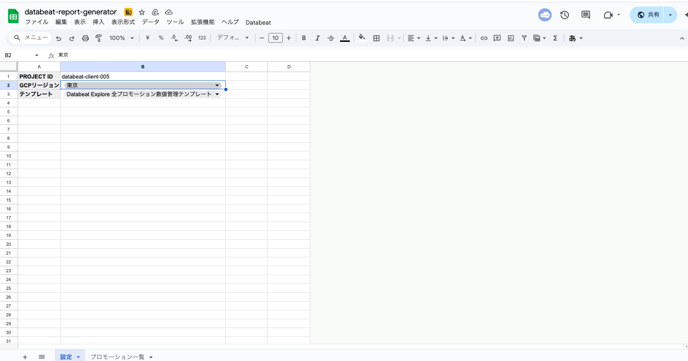Viewport: 688px width, 361px height.
Task: Expand the 東京 region dropdown in B2
Action: [x=217, y=85]
